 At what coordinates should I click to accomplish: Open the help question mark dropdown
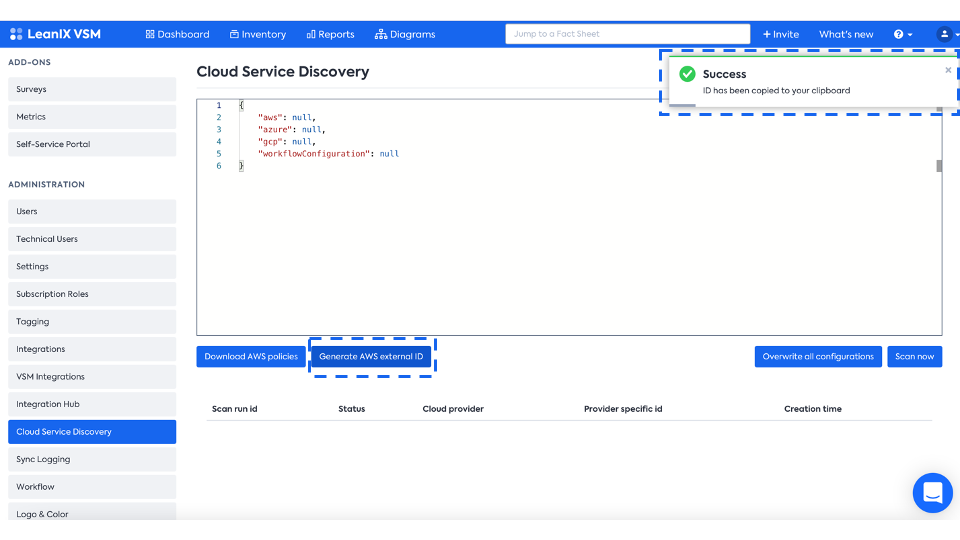[x=903, y=34]
